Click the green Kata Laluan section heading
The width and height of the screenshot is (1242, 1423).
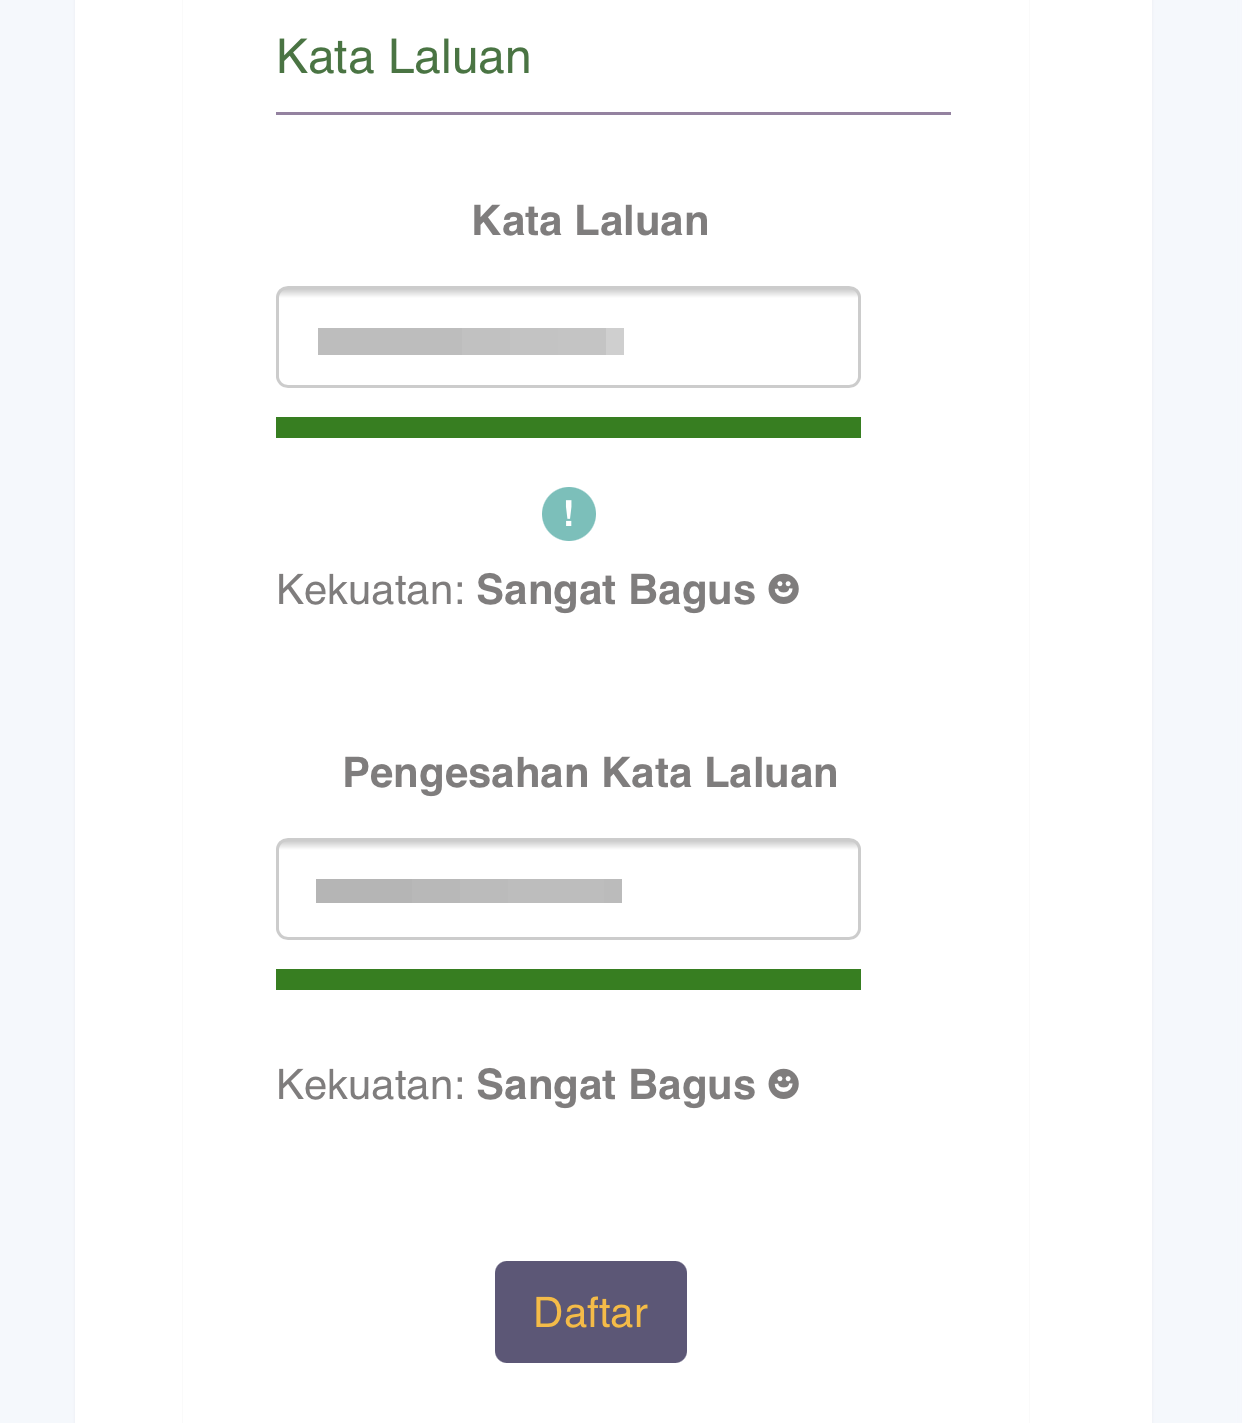(403, 57)
